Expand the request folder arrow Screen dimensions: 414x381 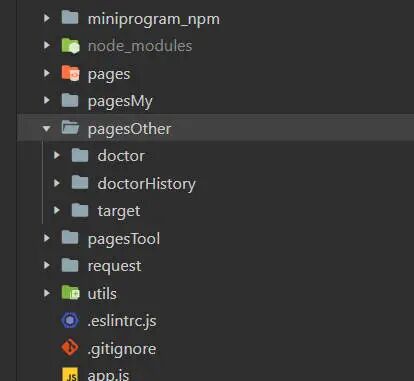point(47,265)
